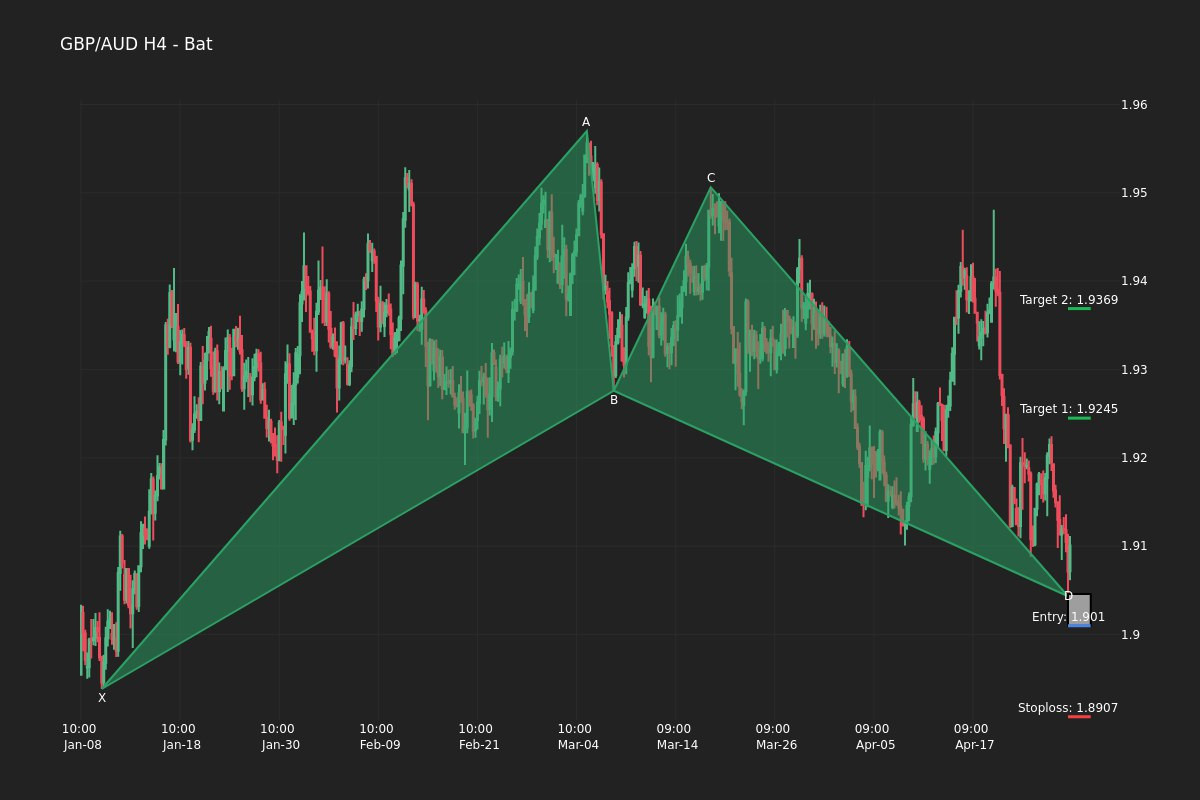Click the Stoploss: 1.8907 label
Viewport: 1200px width, 800px height.
click(x=1068, y=708)
